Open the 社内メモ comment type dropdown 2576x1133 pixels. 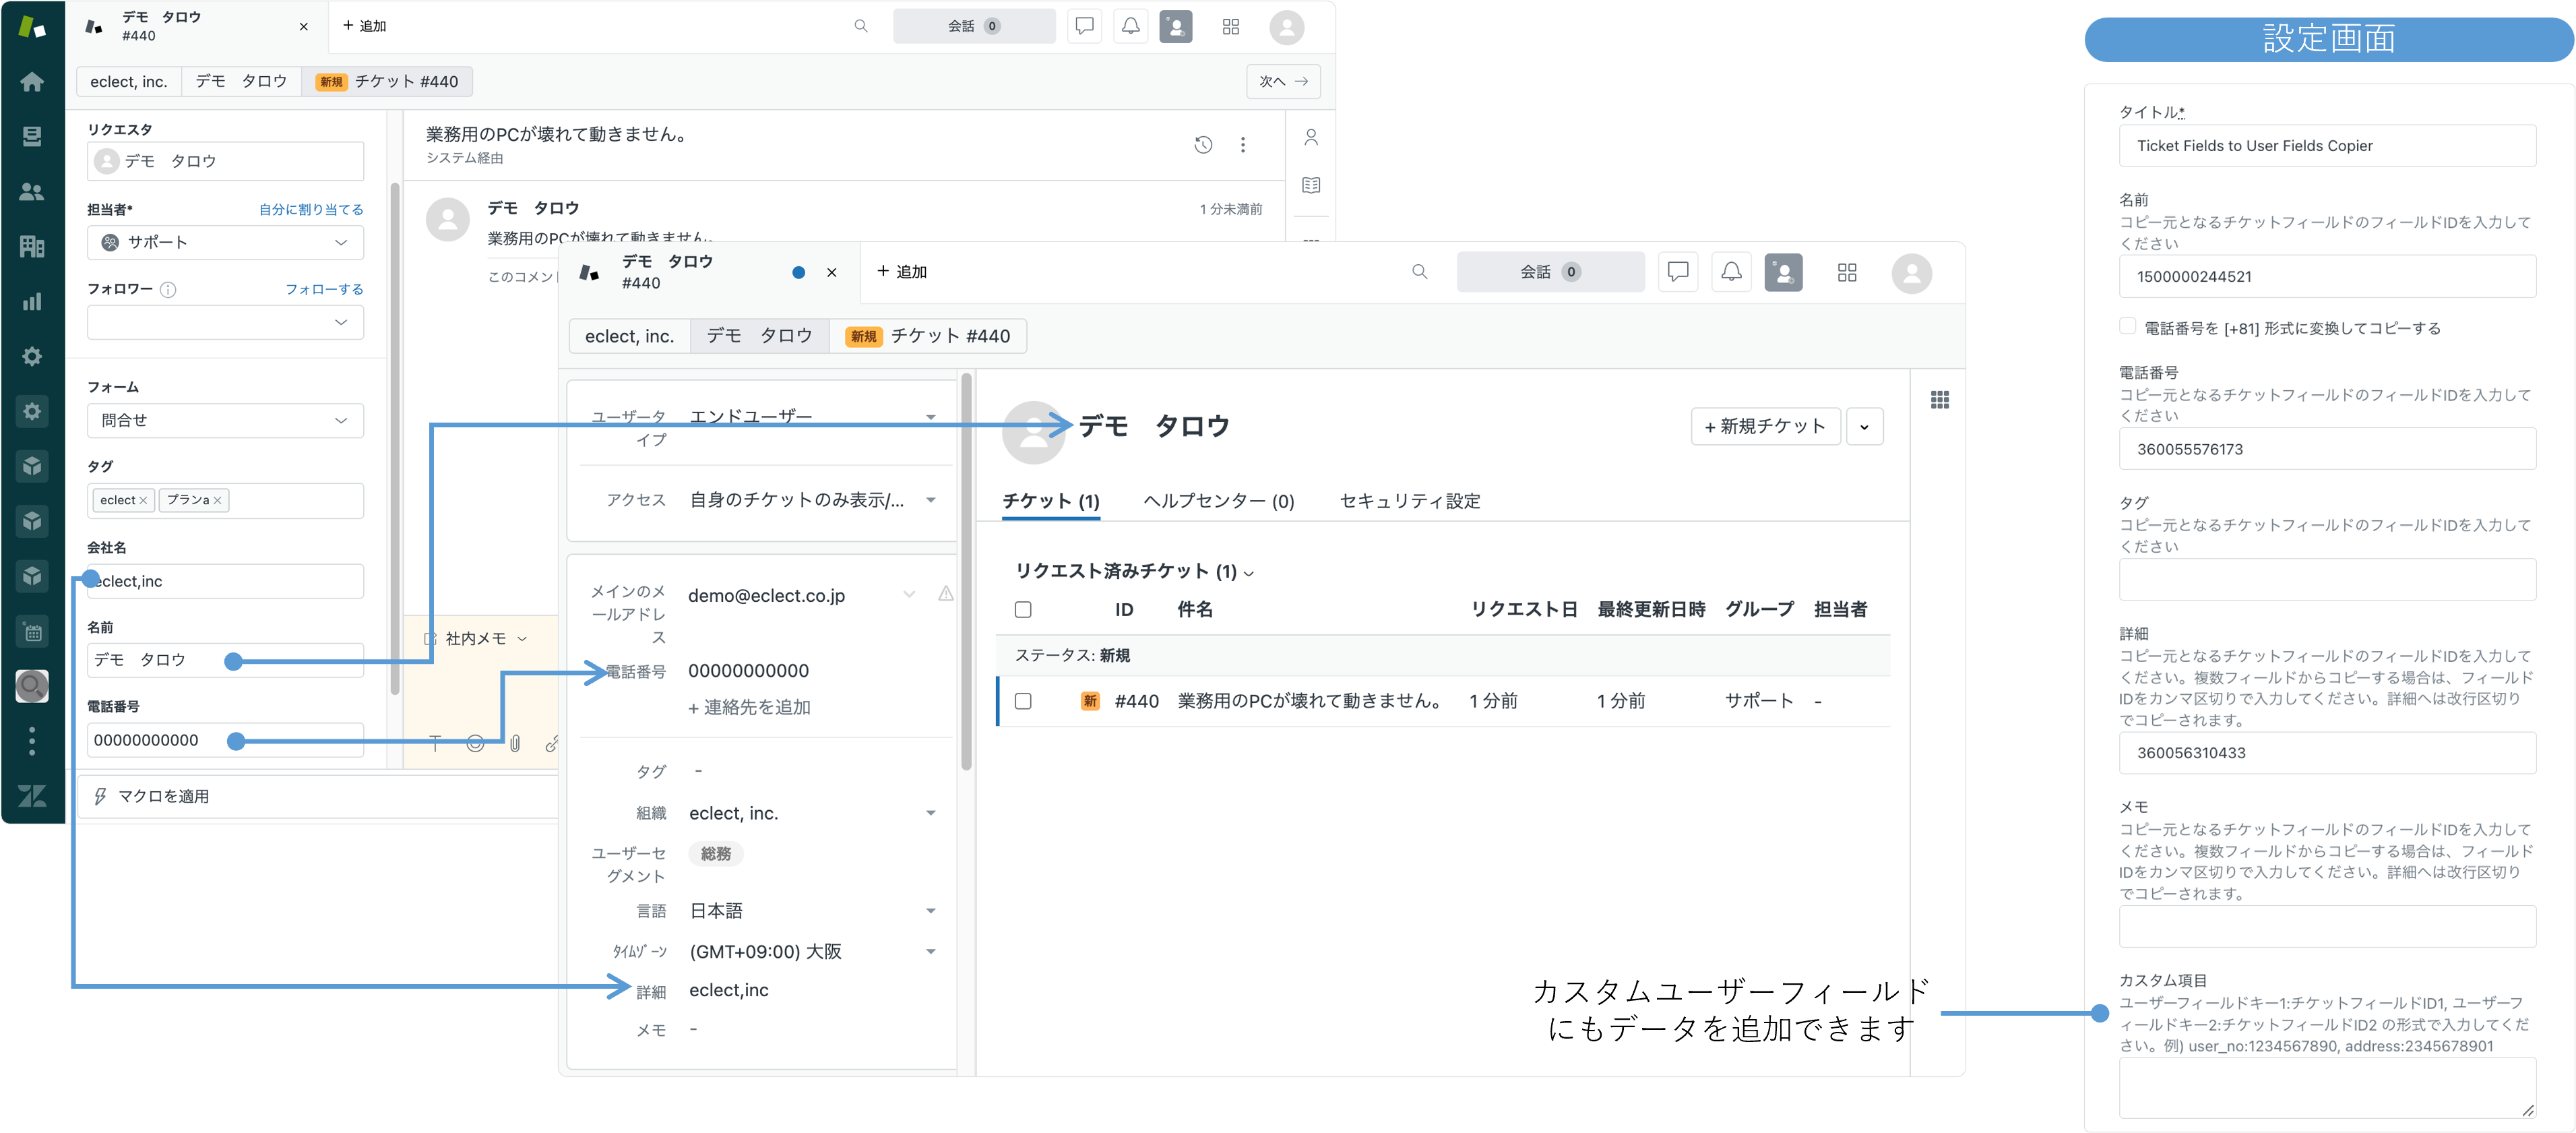coord(476,638)
